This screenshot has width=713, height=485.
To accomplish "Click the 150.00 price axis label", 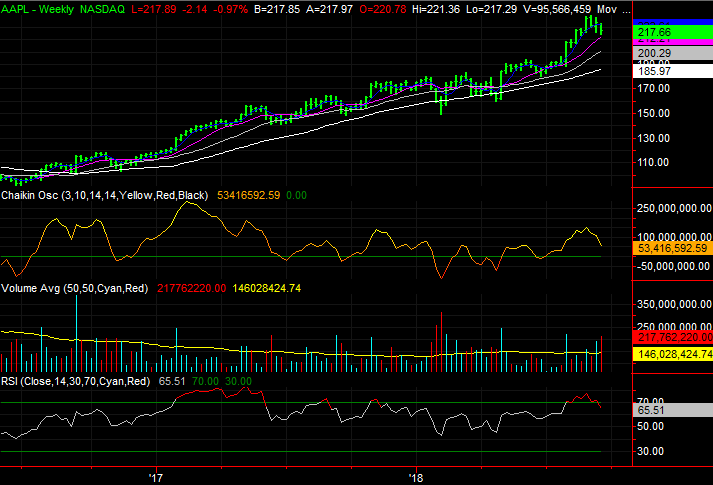I will click(x=654, y=113).
